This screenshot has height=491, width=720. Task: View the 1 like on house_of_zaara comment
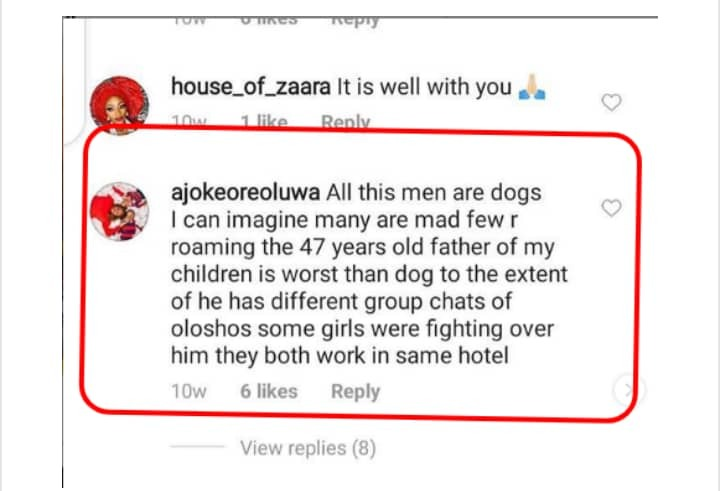point(264,122)
